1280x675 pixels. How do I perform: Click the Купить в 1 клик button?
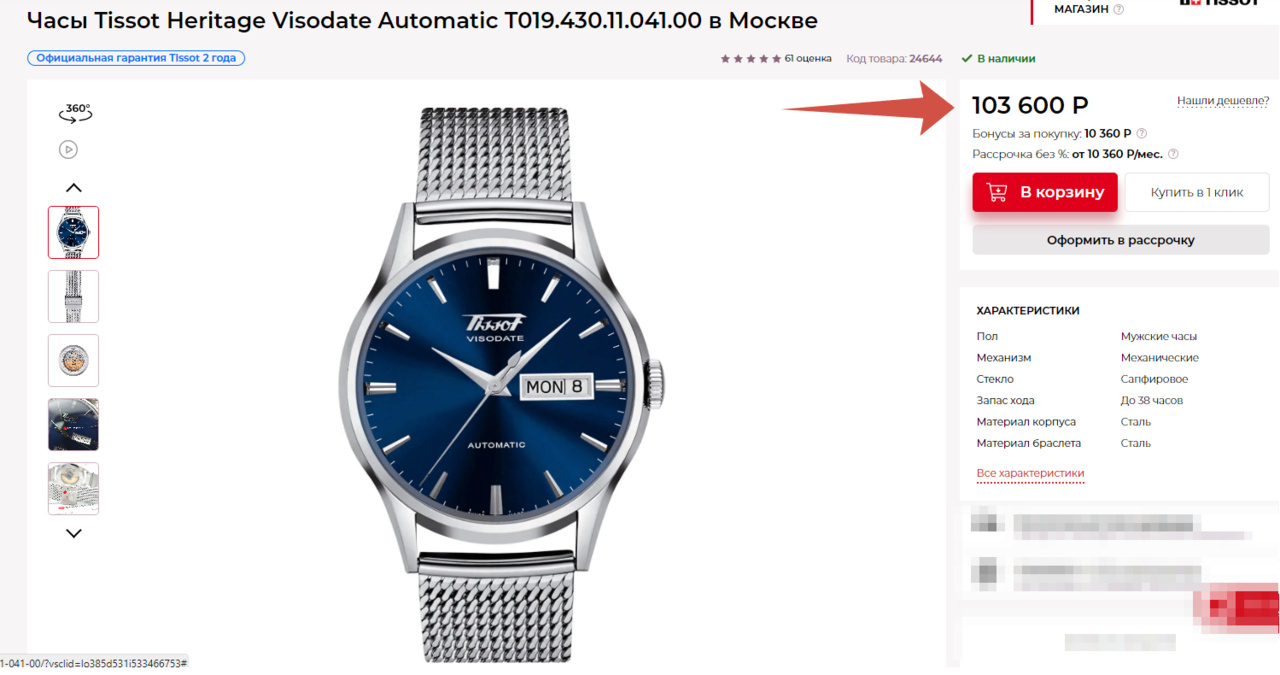[x=1197, y=192]
